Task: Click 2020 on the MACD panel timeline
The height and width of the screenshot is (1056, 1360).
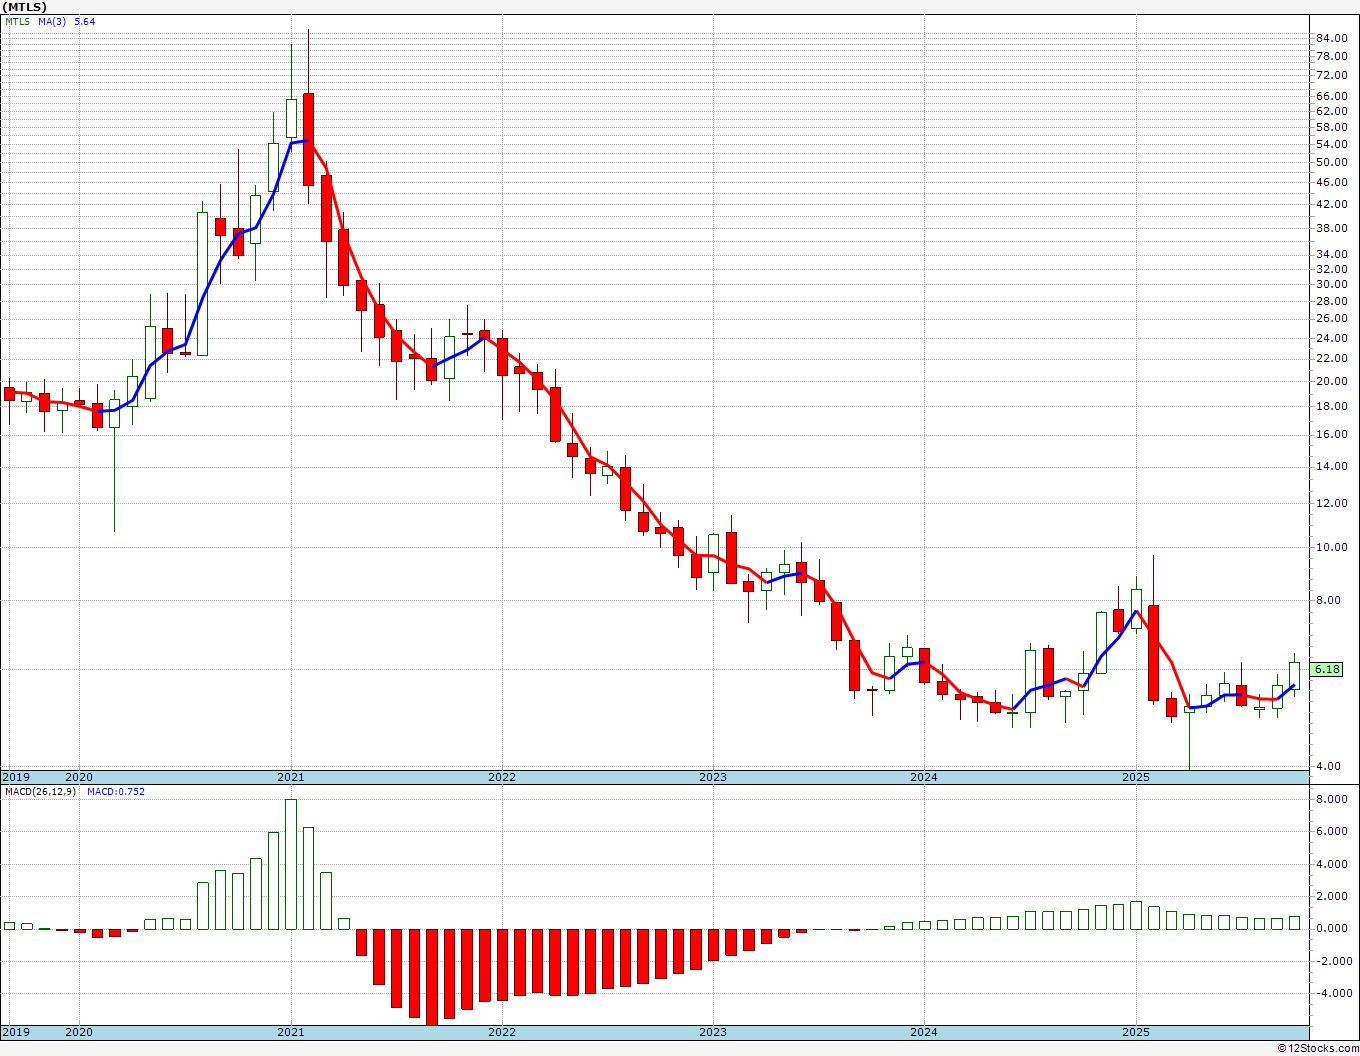Action: (x=79, y=1032)
